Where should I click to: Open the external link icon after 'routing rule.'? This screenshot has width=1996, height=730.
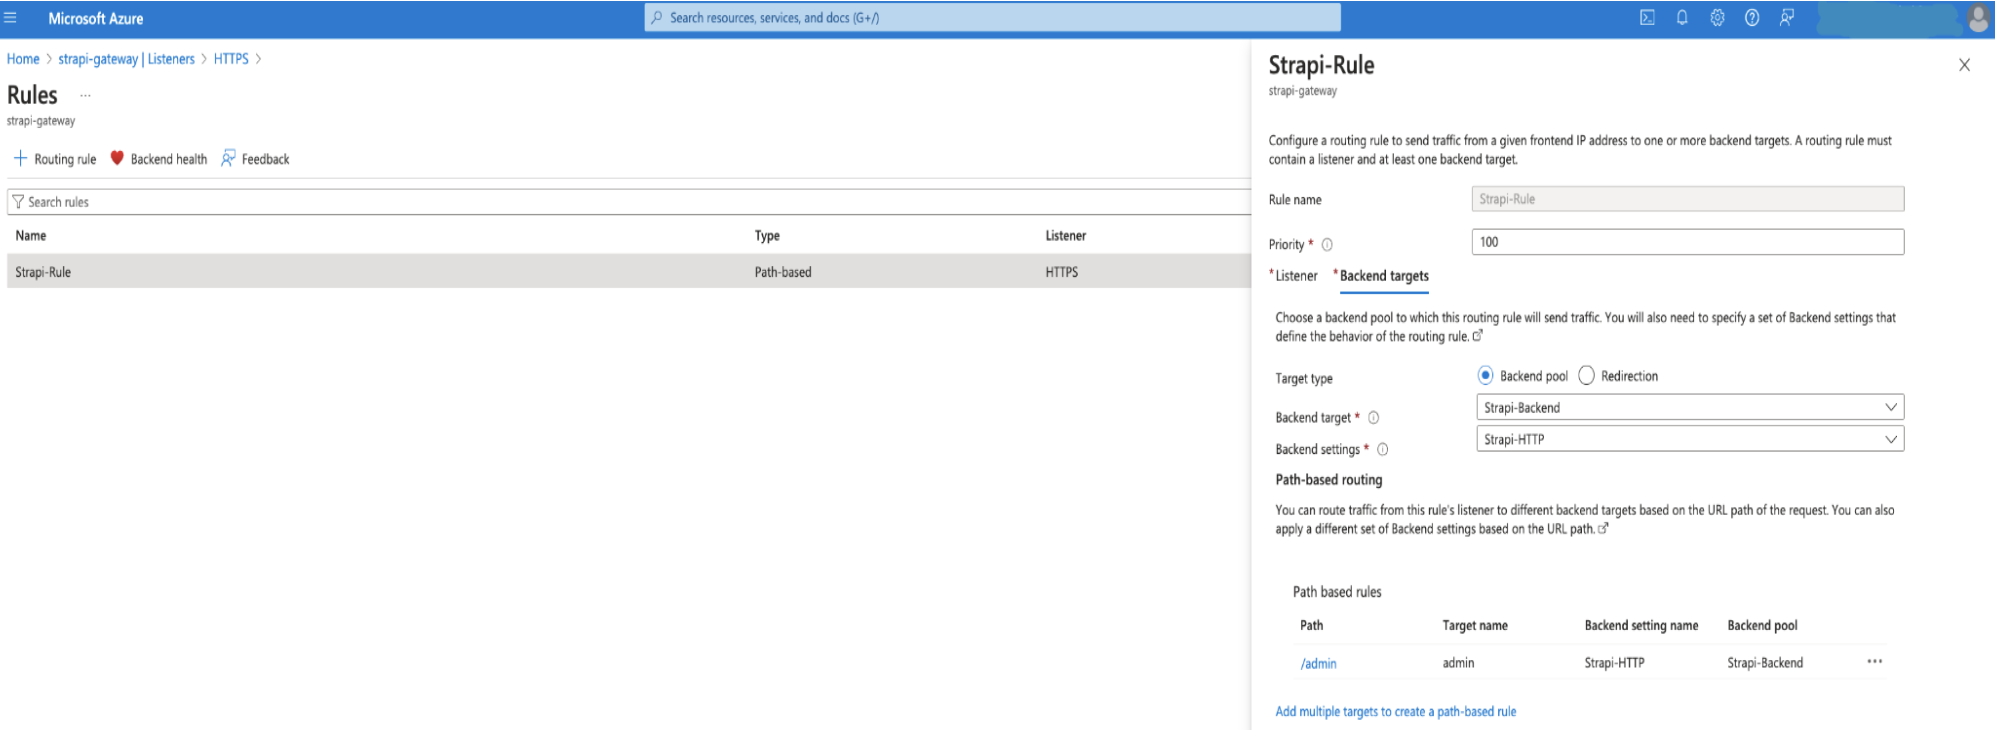point(1477,336)
